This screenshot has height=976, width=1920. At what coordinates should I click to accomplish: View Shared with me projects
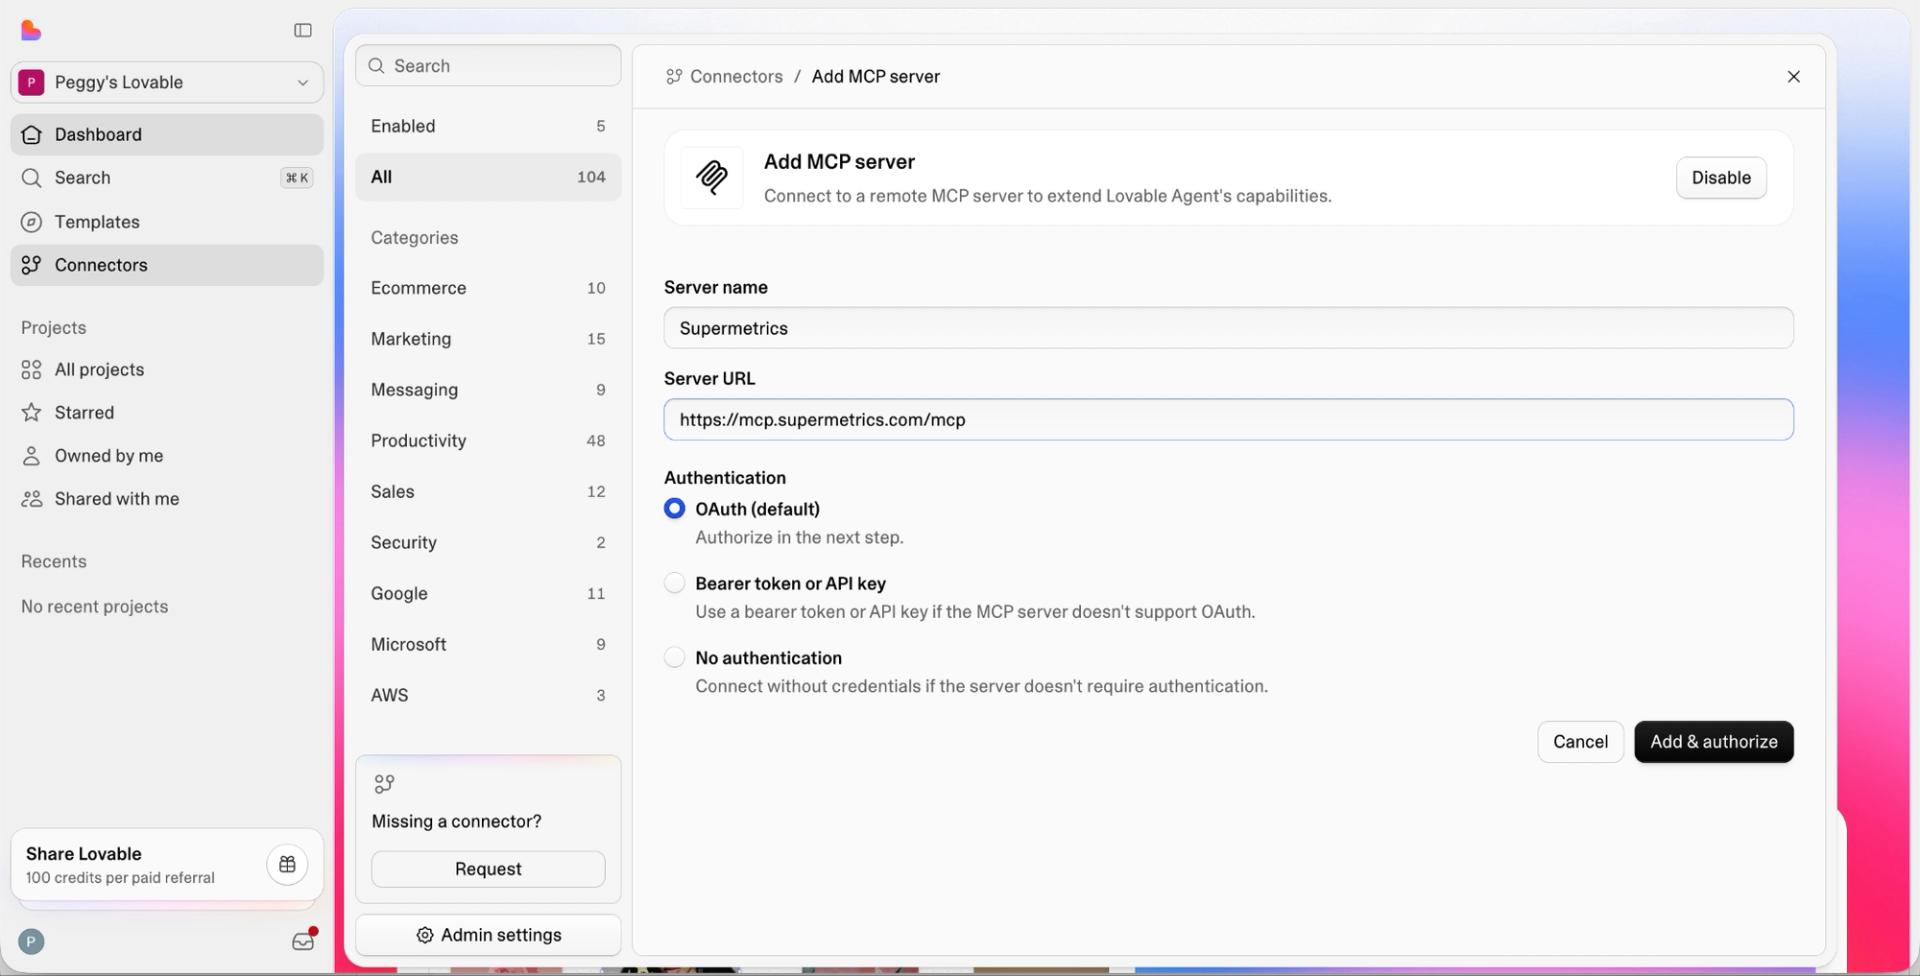(167, 499)
